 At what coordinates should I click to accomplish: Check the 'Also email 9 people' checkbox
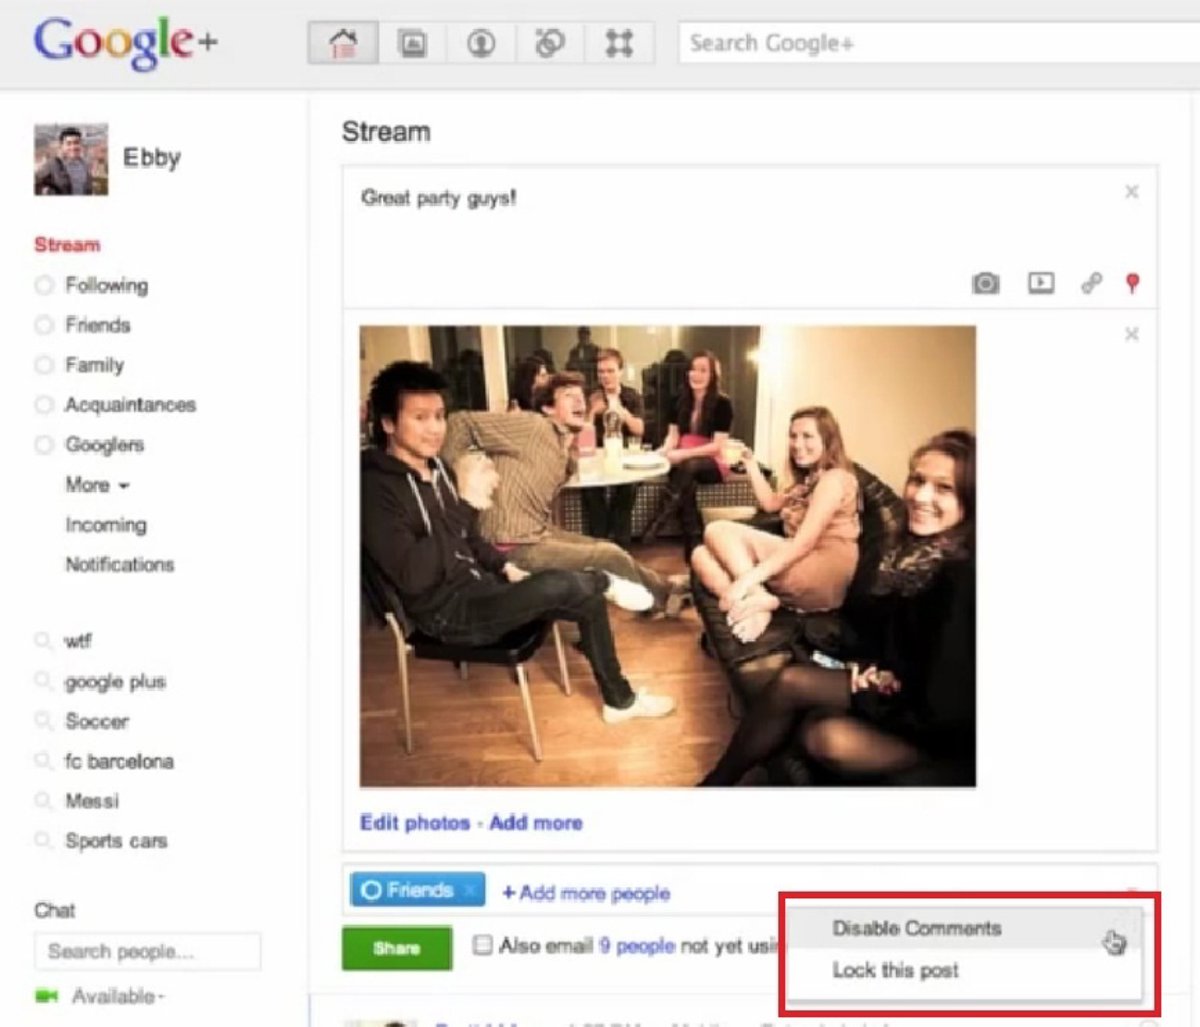(x=482, y=945)
